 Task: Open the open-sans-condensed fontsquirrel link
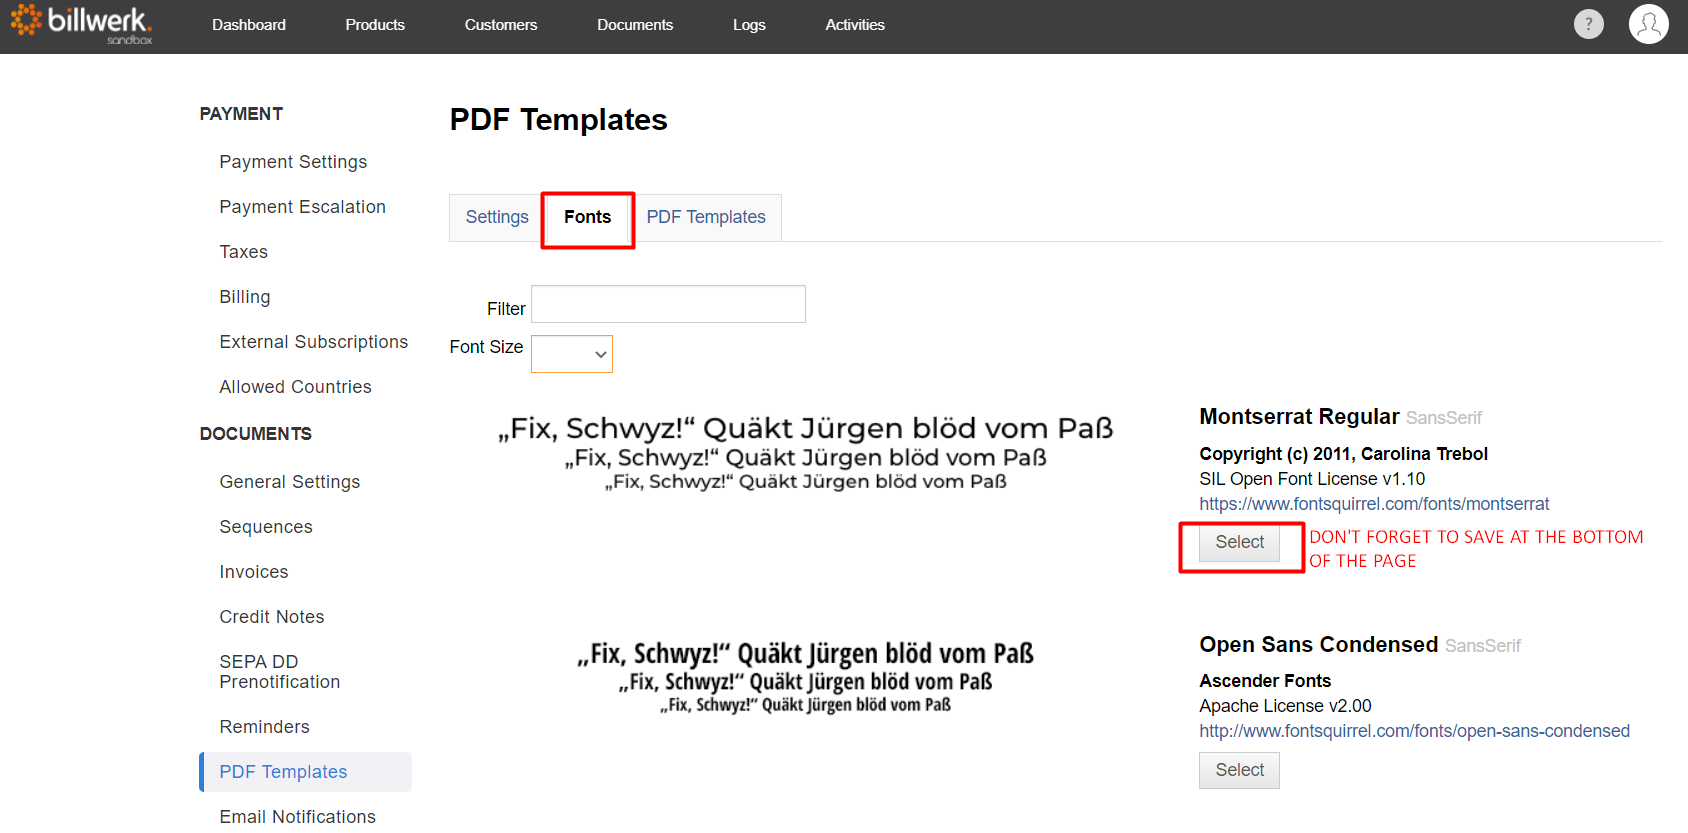(x=1414, y=731)
